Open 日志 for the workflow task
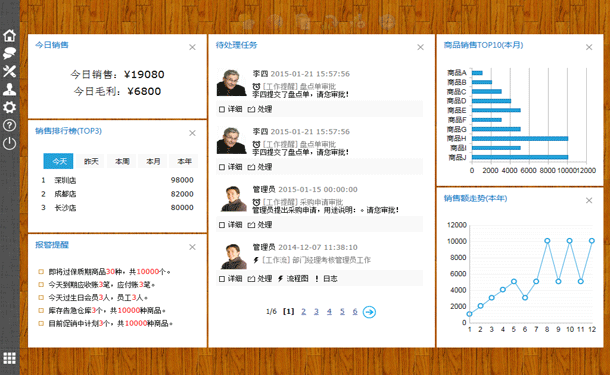This screenshot has height=375, width=610. (x=326, y=279)
